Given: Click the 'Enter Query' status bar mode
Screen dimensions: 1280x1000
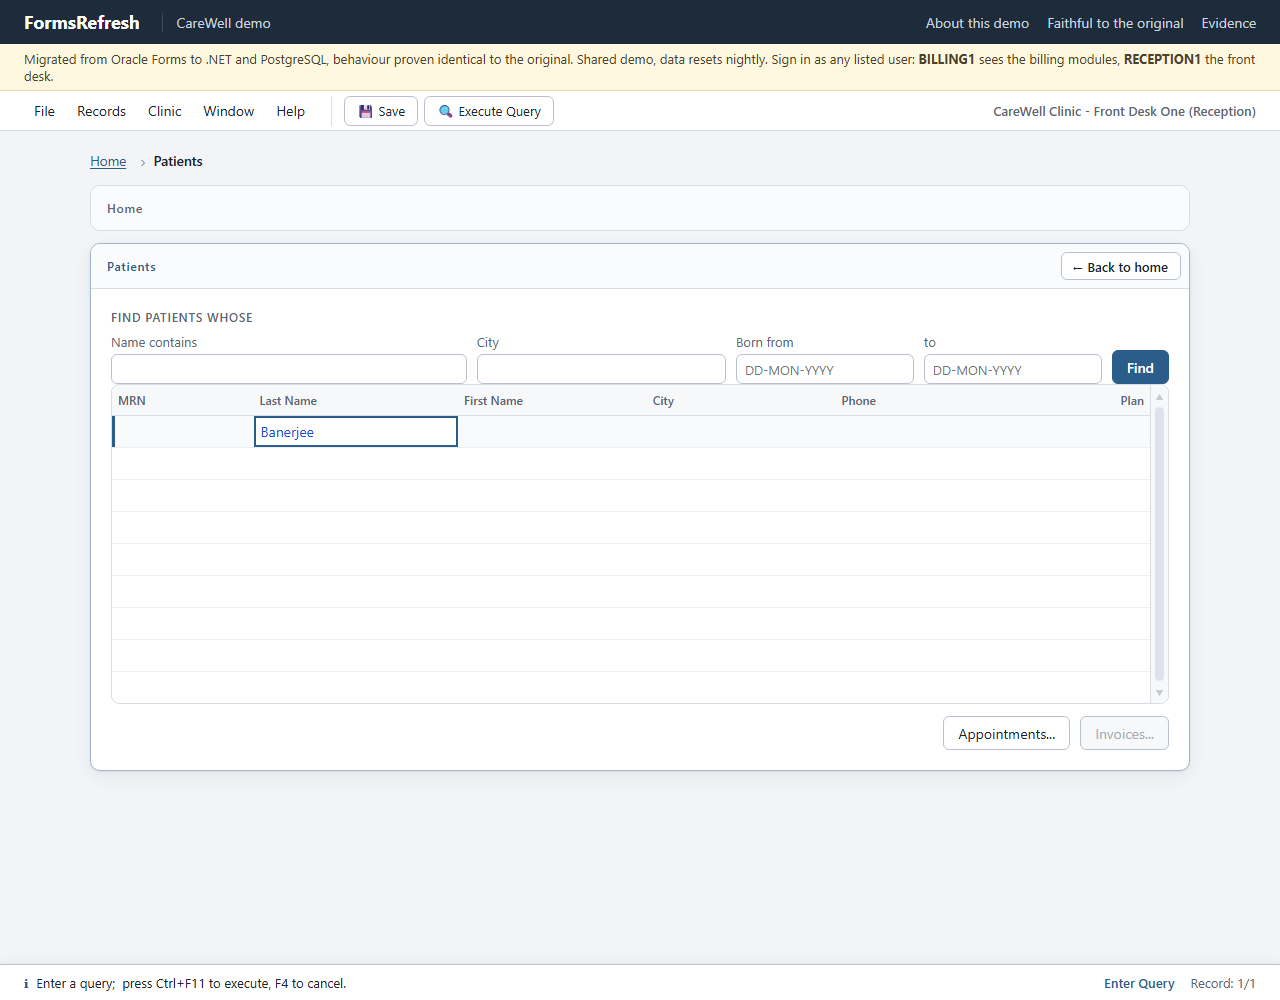Looking at the screenshot, I should 1139,984.
